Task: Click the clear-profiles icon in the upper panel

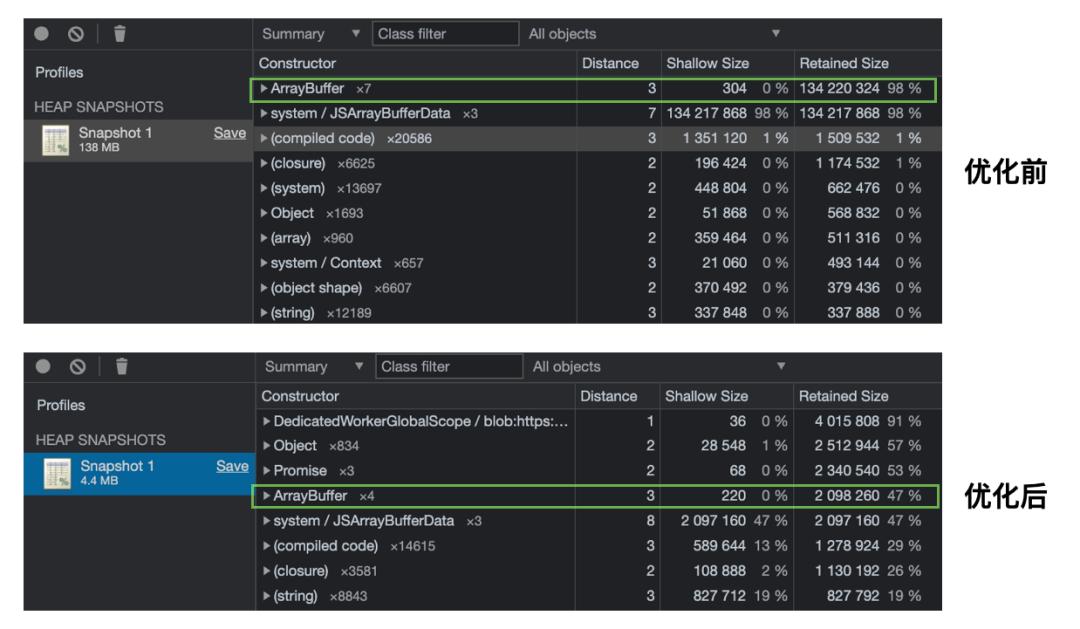Action: point(76,33)
